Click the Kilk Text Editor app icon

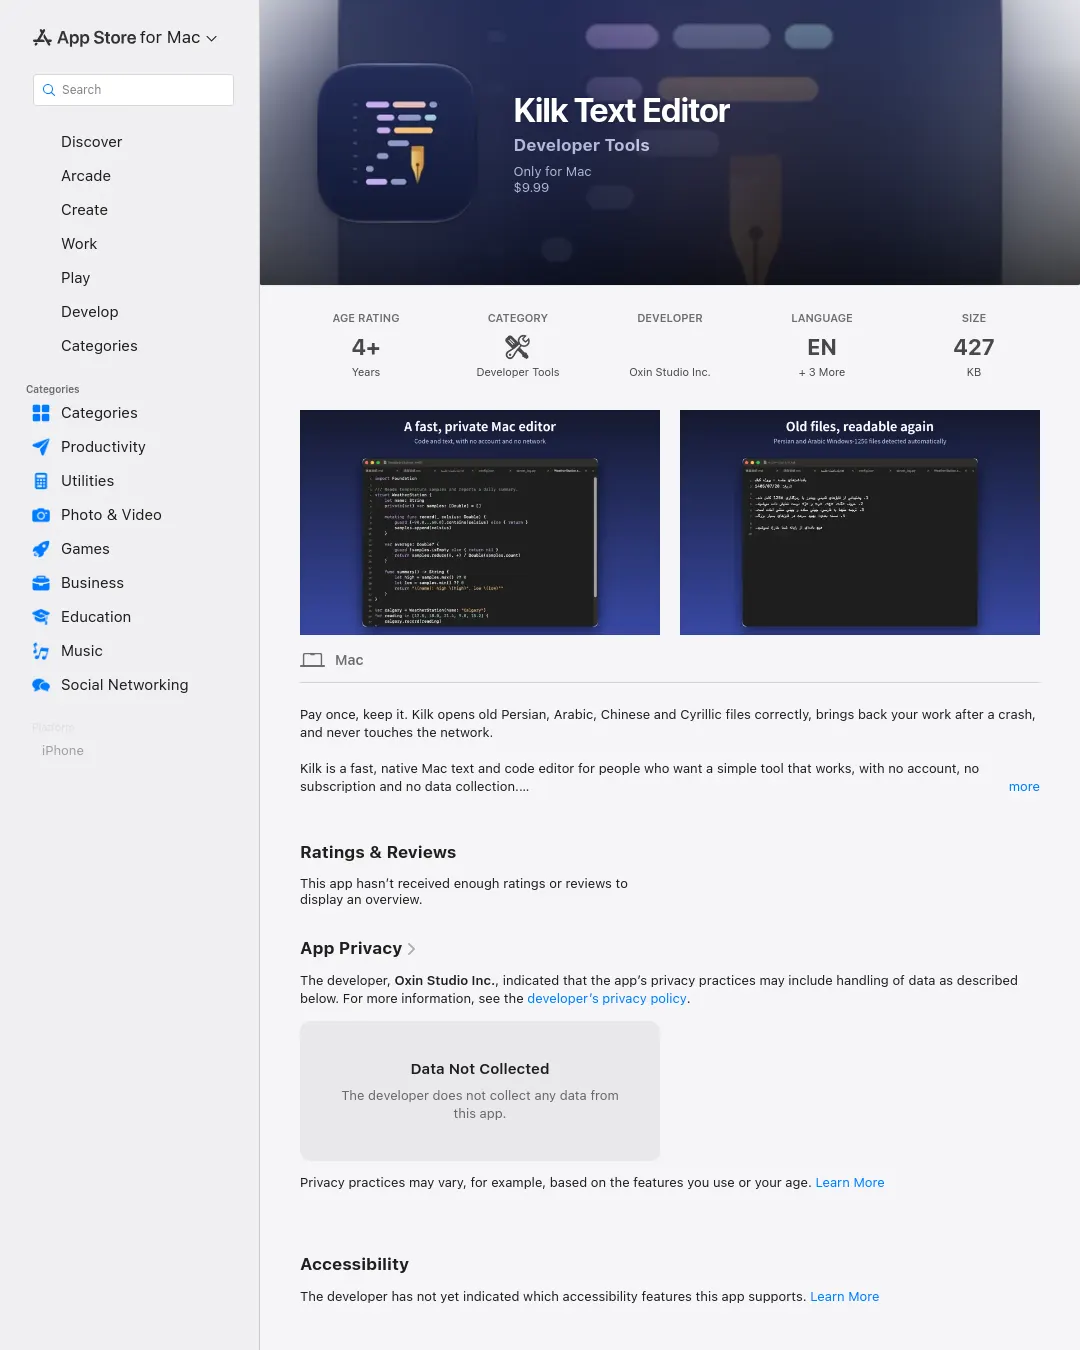point(397,143)
